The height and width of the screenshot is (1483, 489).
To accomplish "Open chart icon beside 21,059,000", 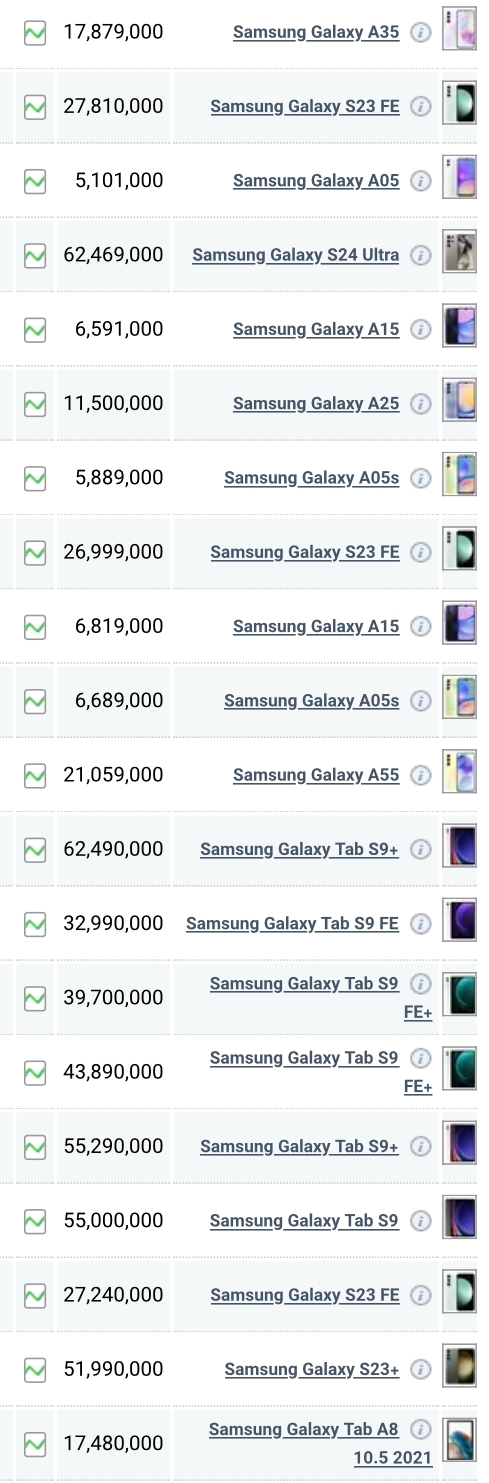I will [x=35, y=775].
